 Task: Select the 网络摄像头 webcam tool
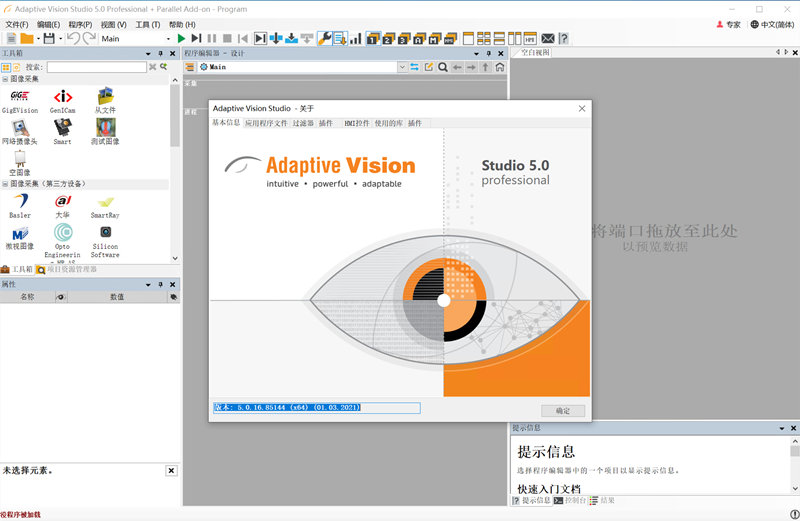pos(20,132)
